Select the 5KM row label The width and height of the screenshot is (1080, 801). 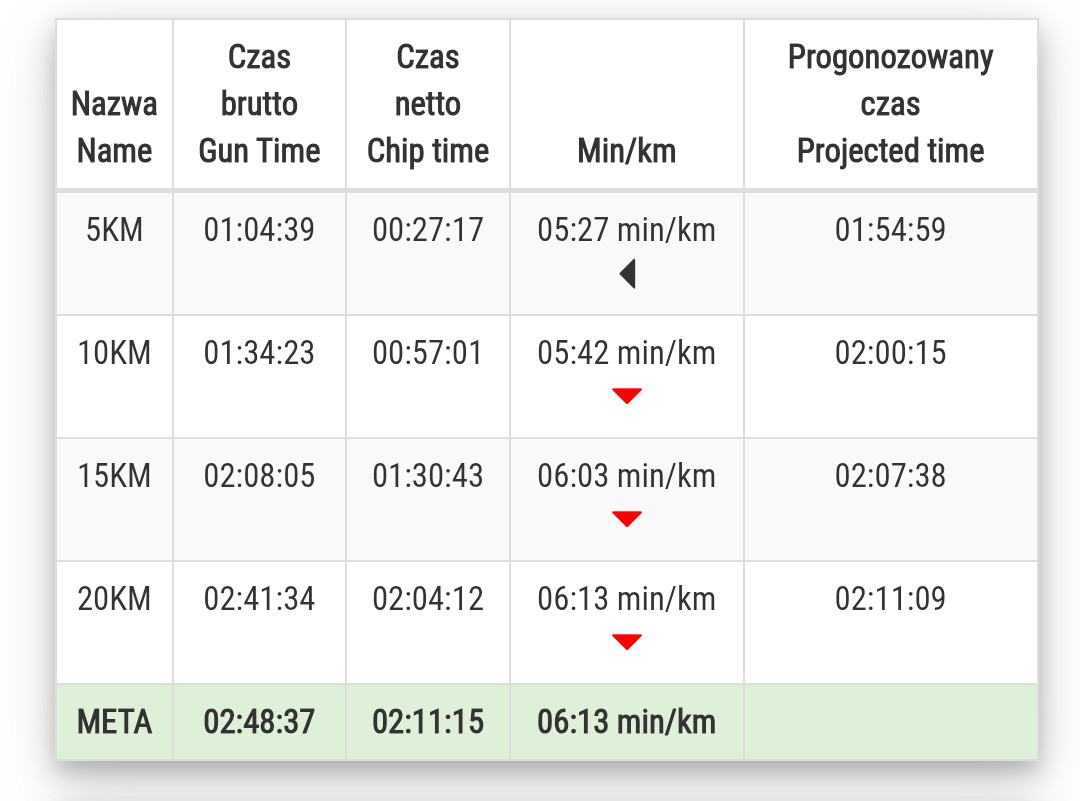pyautogui.click(x=114, y=230)
